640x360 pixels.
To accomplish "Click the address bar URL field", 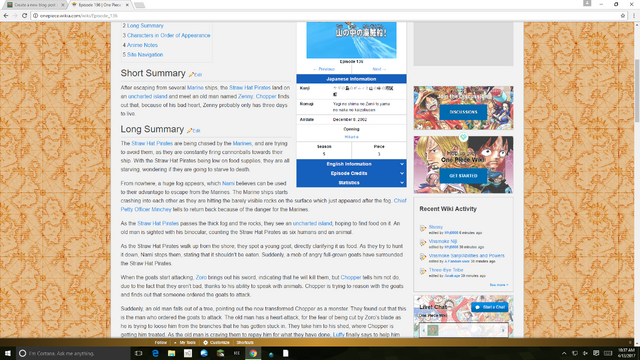I will pyautogui.click(x=327, y=16).
